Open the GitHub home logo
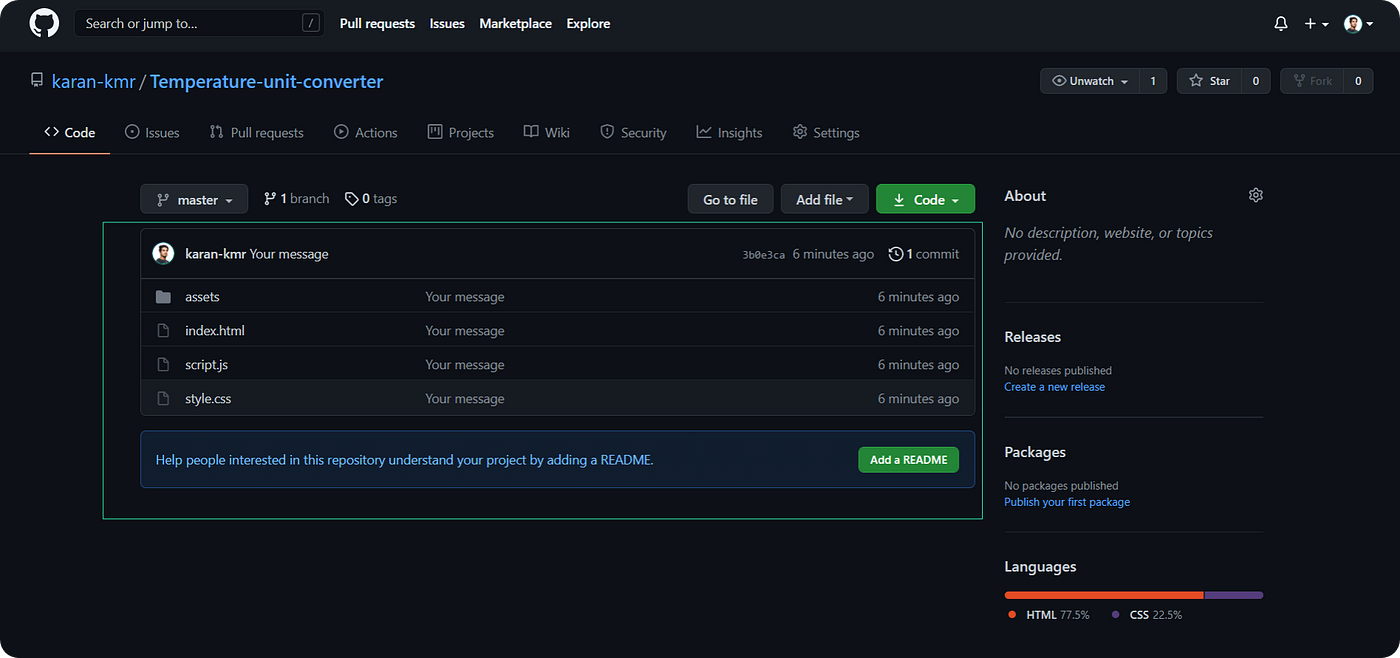Image resolution: width=1400 pixels, height=658 pixels. point(44,23)
